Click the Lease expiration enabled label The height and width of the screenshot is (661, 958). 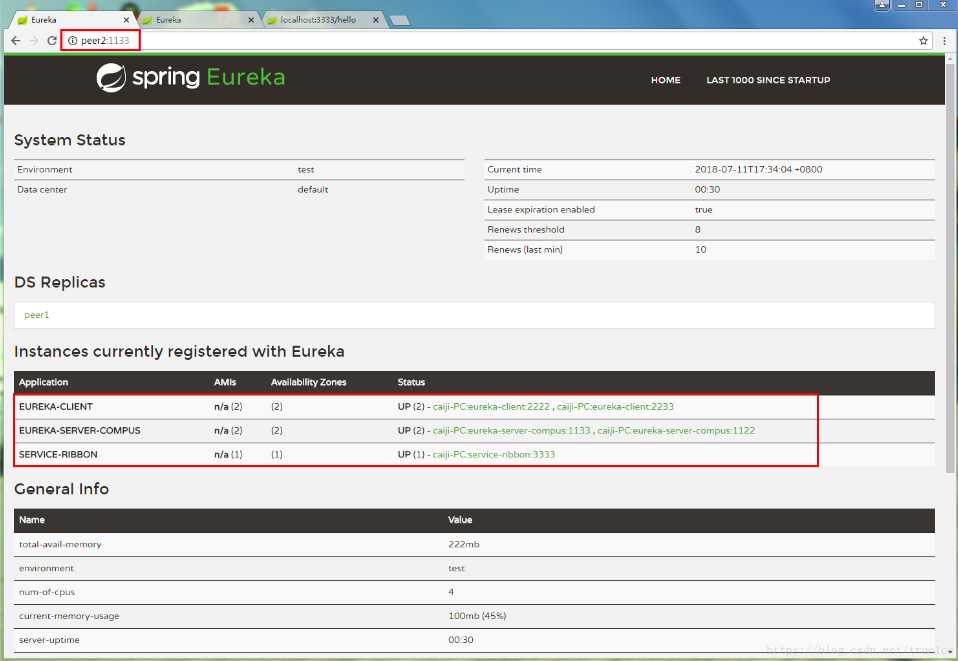[x=541, y=210]
